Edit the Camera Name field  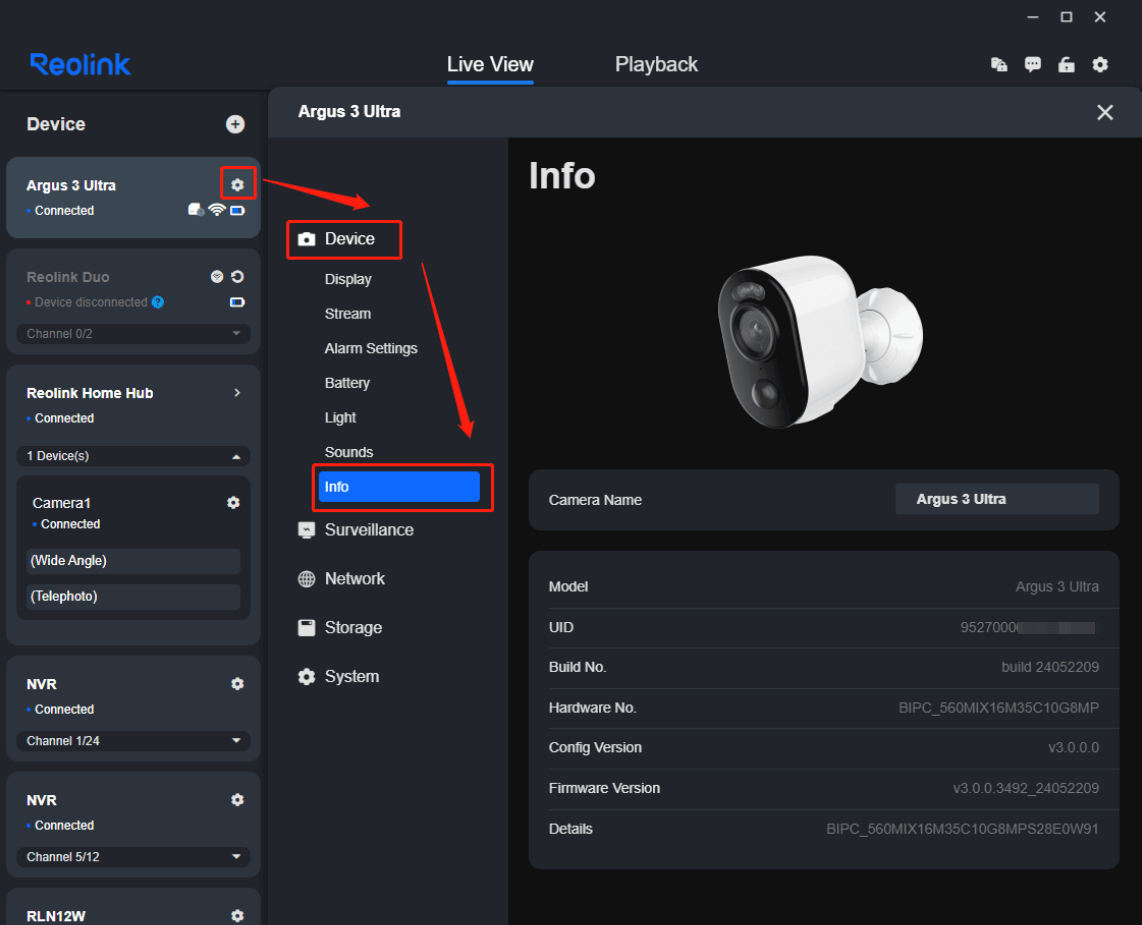point(996,500)
